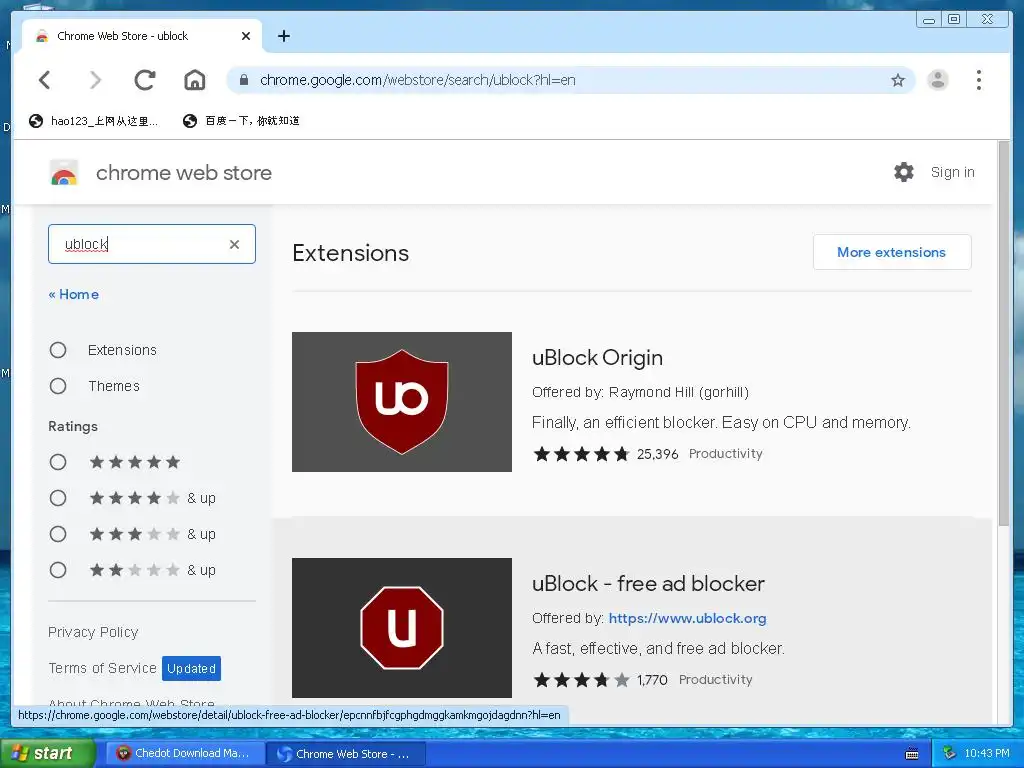Select the Chrome Web Store - ublock tab
The height and width of the screenshot is (768, 1024).
pos(142,36)
